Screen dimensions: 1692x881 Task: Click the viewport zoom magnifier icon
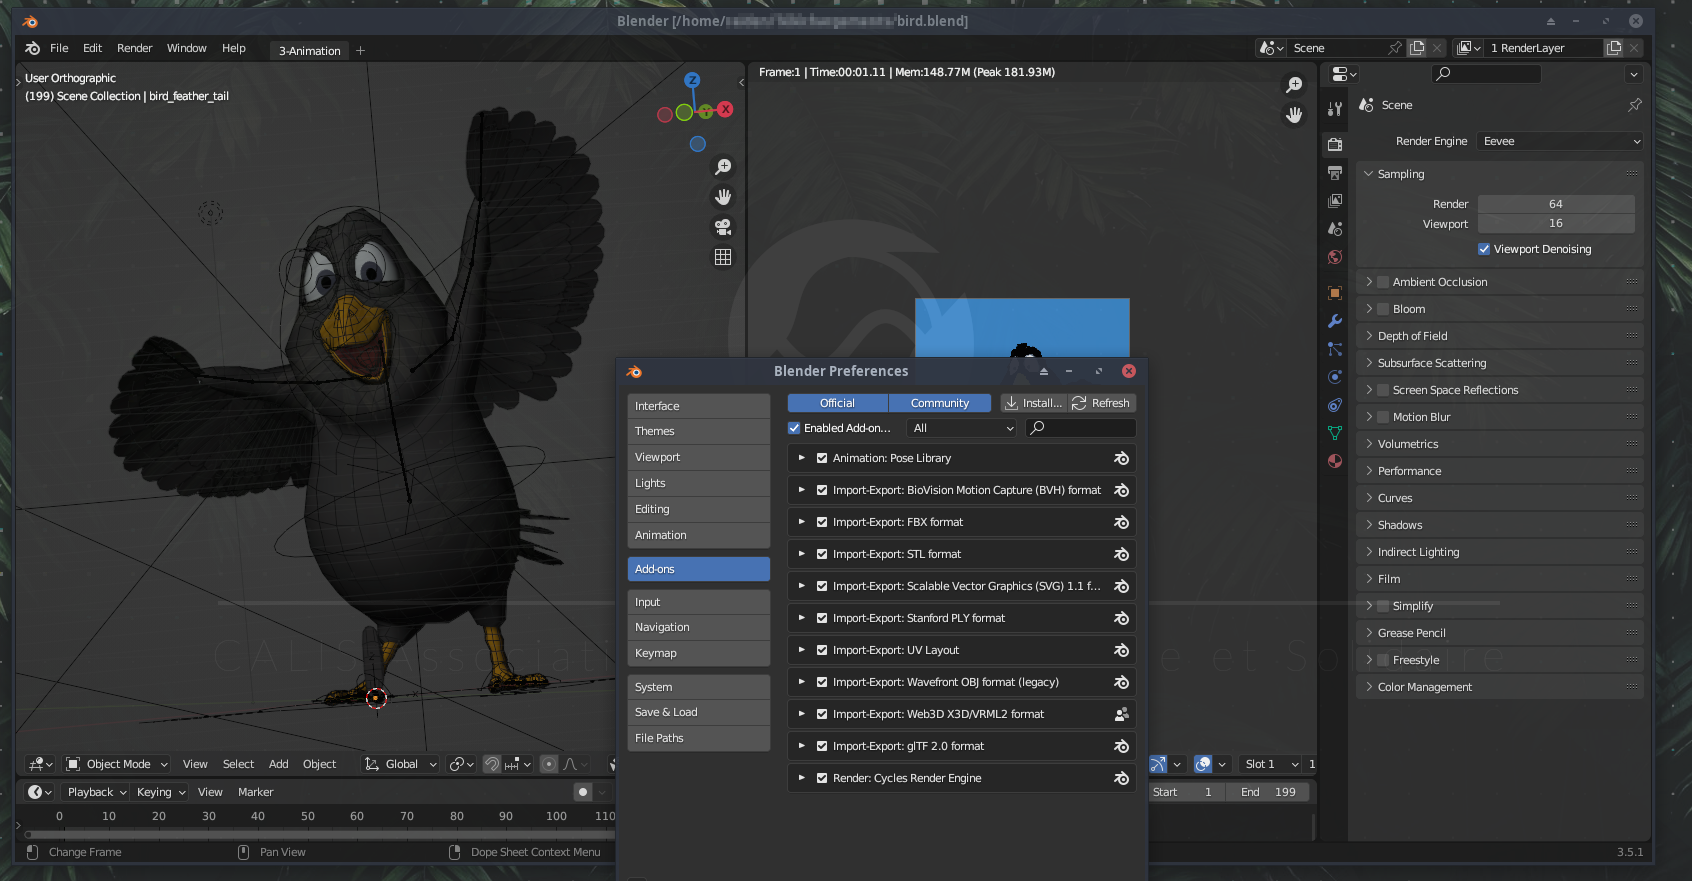[723, 167]
